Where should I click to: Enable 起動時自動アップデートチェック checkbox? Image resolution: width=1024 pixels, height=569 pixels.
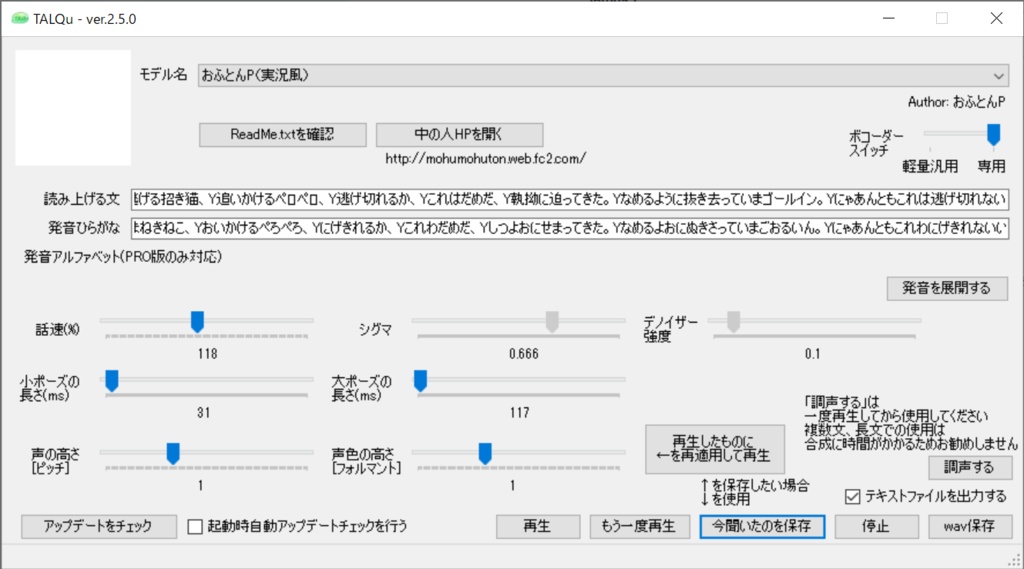pyautogui.click(x=195, y=527)
